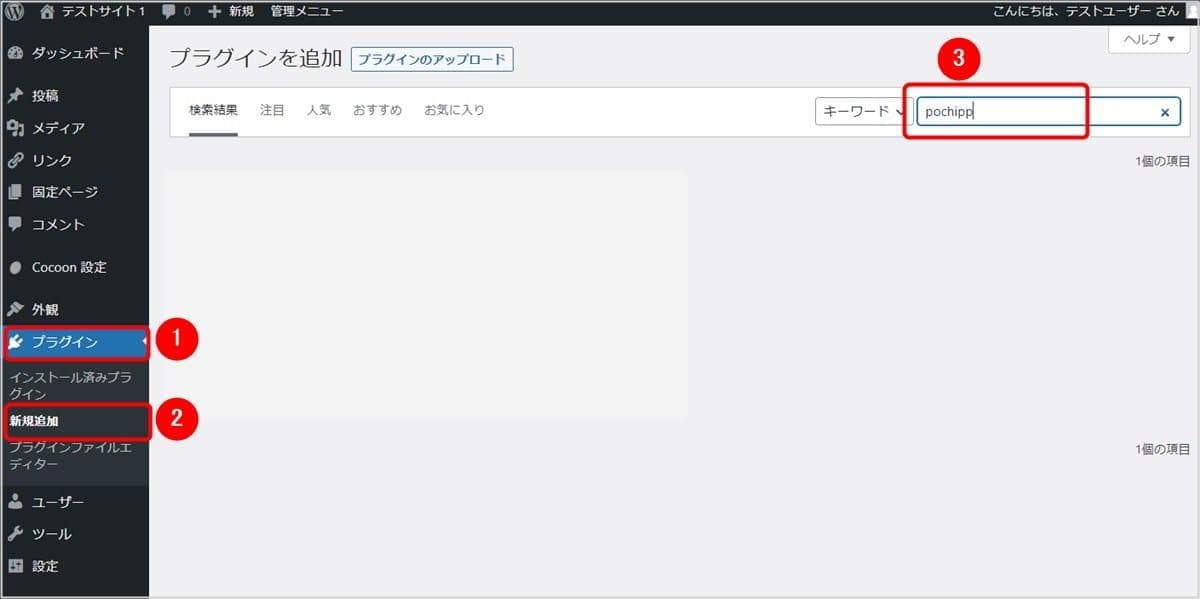The height and width of the screenshot is (599, 1200).
Task: Click the comments bubble icon in admin bar
Action: tap(169, 12)
